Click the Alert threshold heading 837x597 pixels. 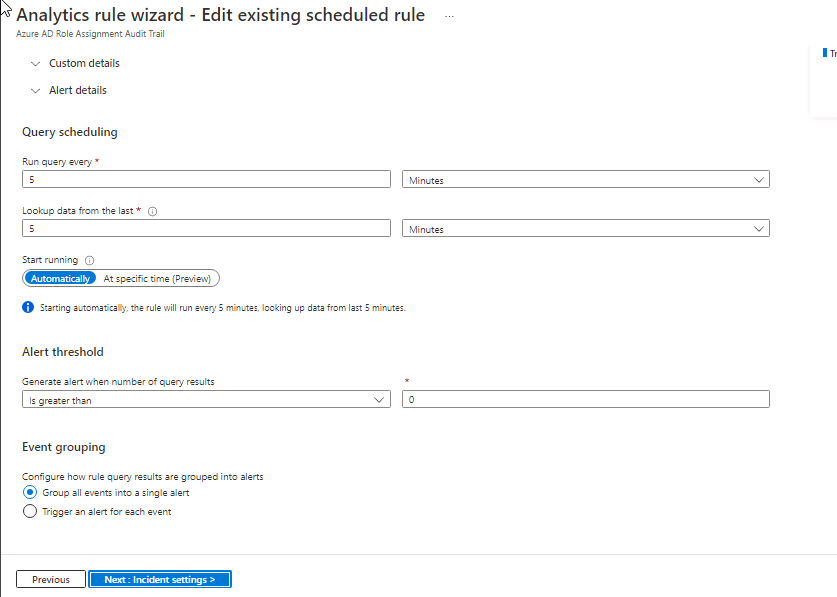62,352
